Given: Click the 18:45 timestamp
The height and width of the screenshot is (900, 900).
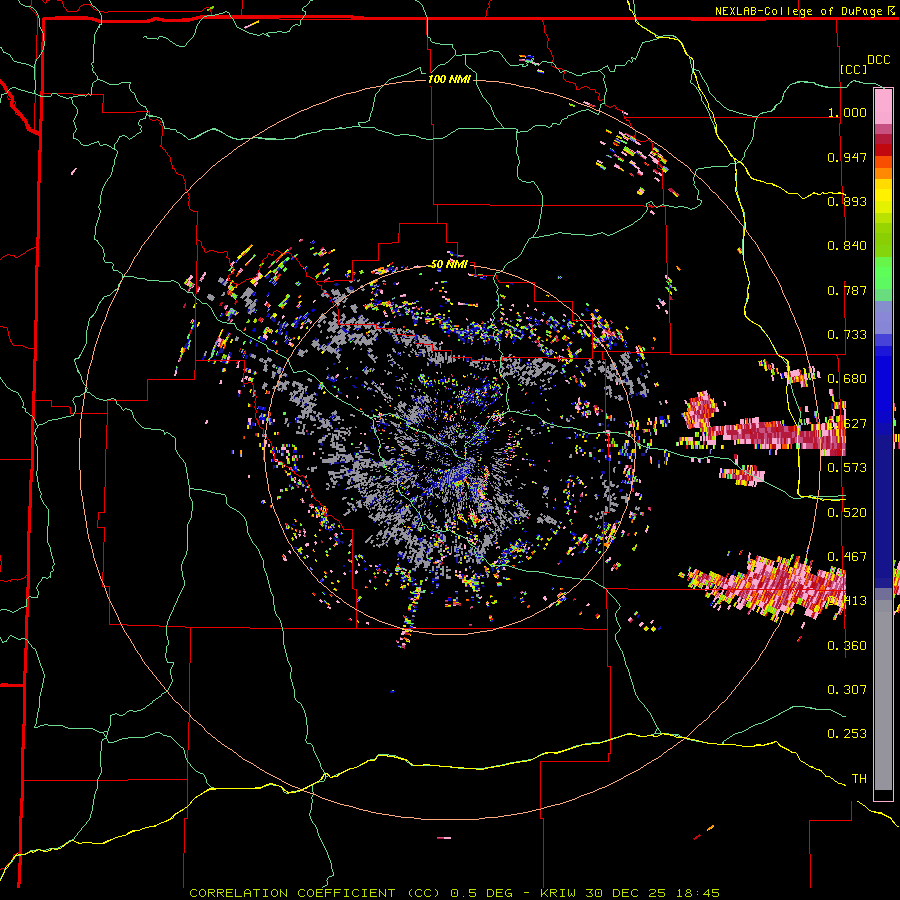Looking at the screenshot, I should (x=696, y=893).
